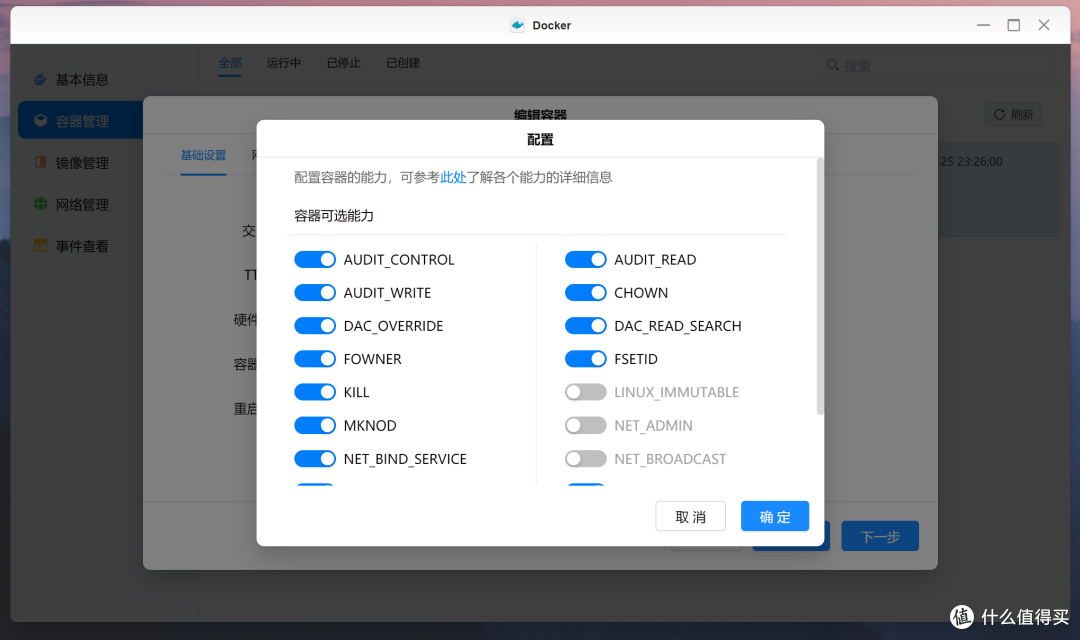Minimize the Docker window
Viewport: 1080px width, 640px height.
click(x=983, y=25)
